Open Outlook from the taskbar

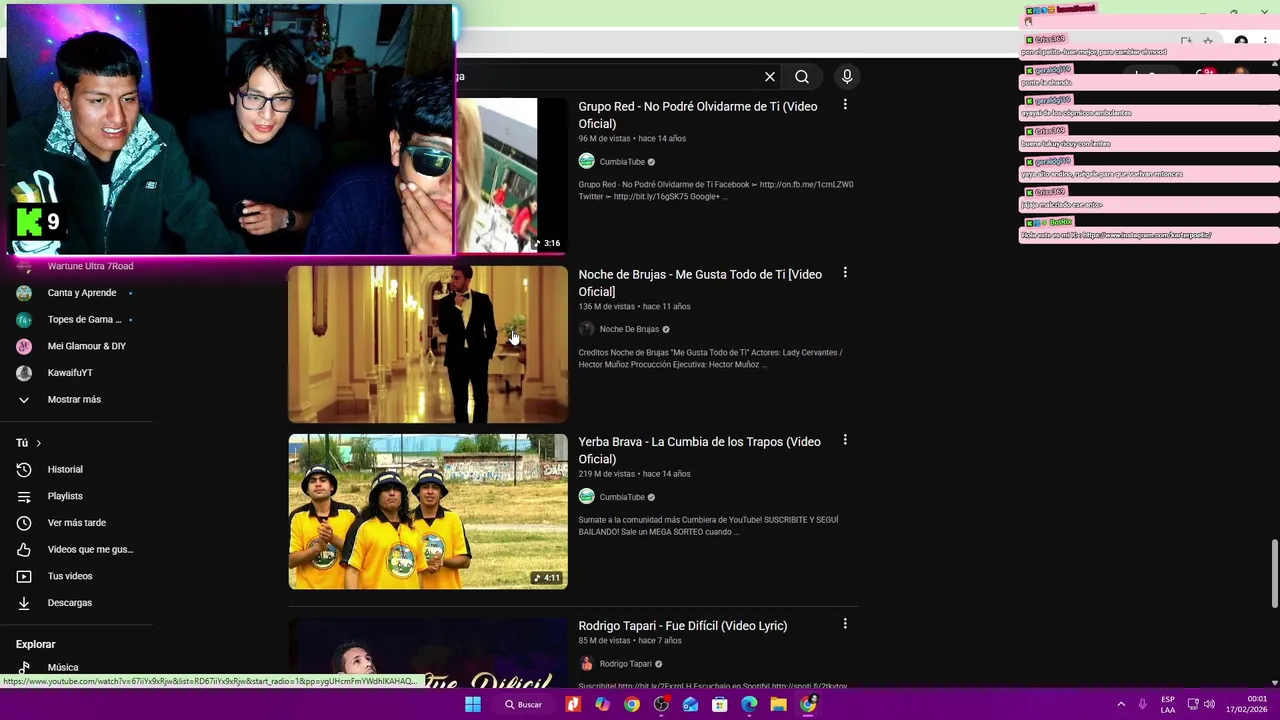point(690,705)
